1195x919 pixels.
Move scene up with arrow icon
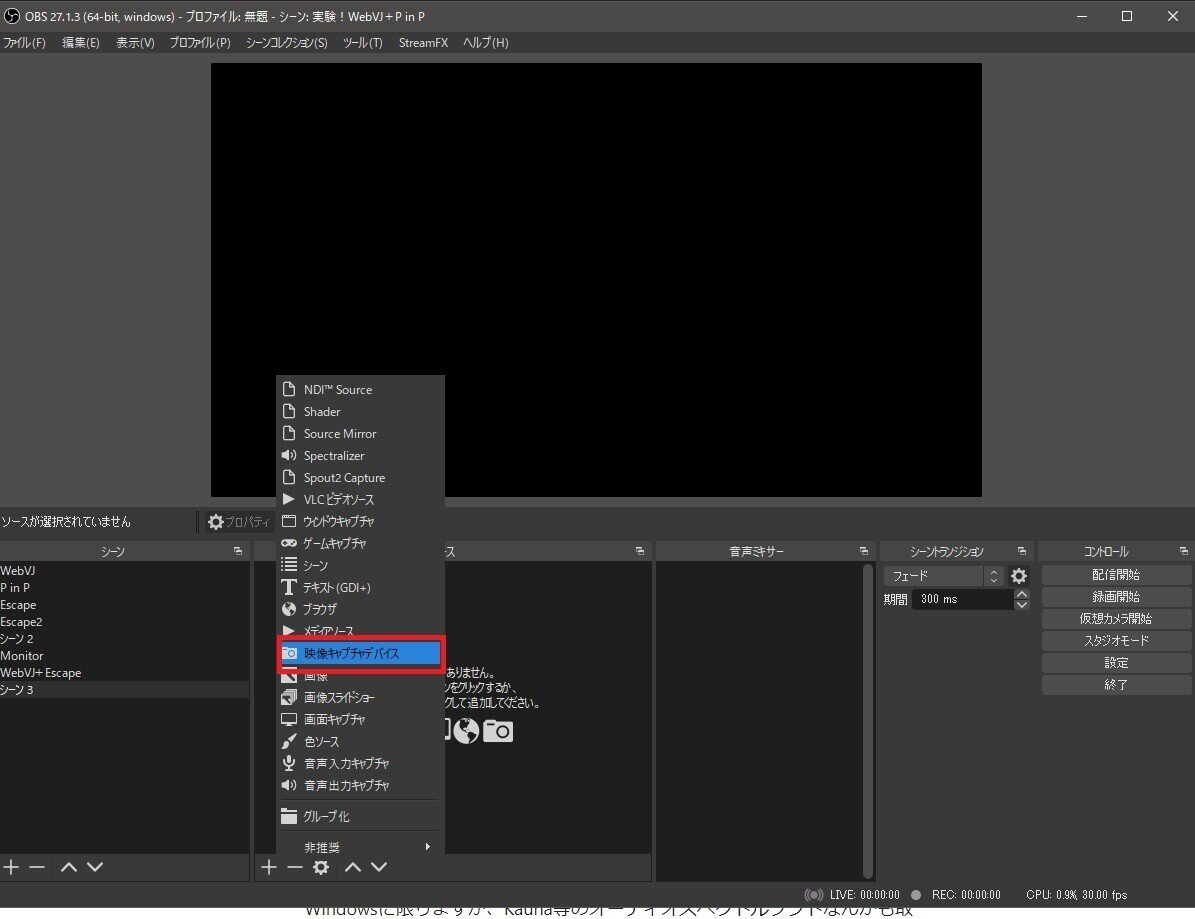click(x=69, y=867)
